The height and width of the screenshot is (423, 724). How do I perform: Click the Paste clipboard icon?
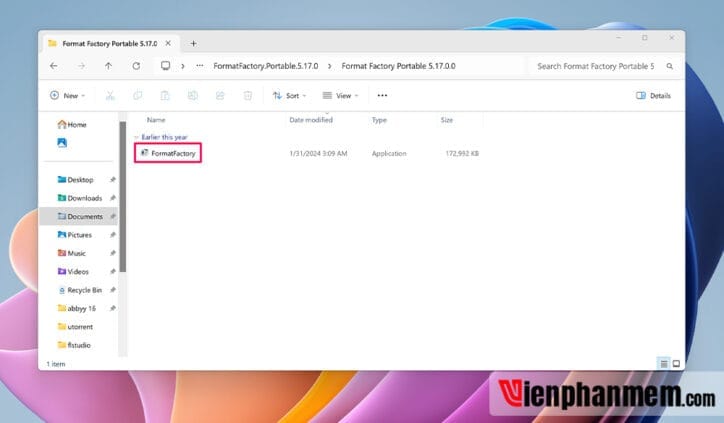(x=165, y=96)
